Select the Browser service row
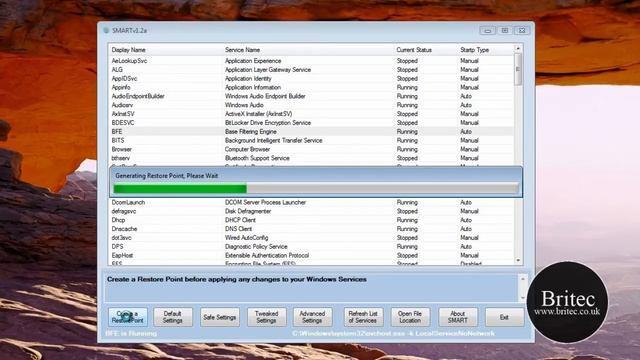Viewport: 640px width, 360px height. click(311, 149)
